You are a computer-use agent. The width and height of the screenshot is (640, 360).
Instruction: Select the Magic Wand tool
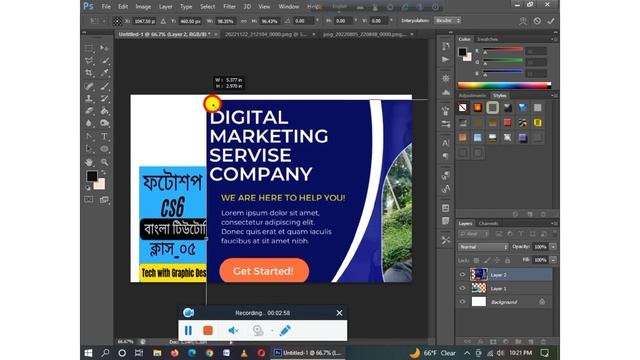click(104, 60)
